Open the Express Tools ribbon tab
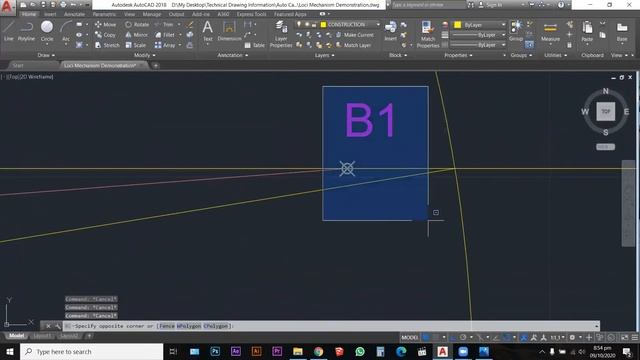Viewport: 640px width, 360px height. click(x=251, y=14)
